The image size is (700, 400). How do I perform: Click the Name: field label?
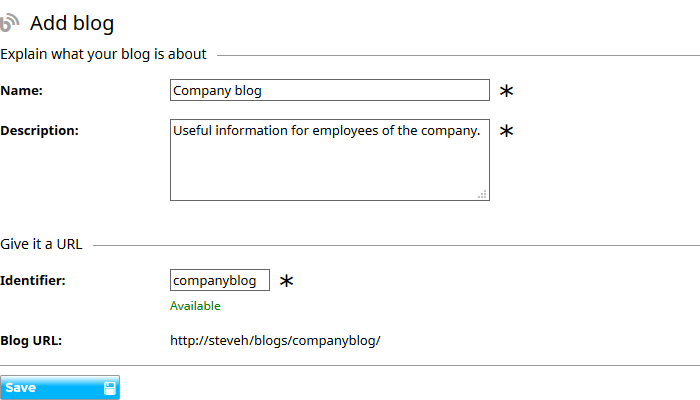(21, 91)
